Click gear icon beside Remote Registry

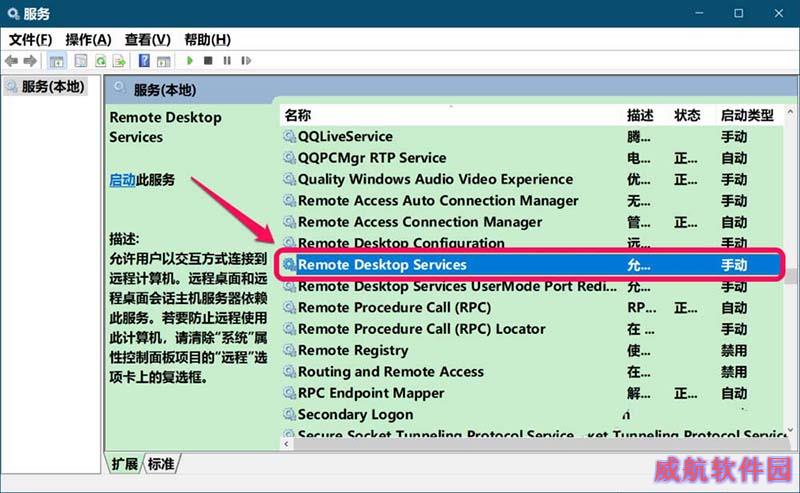289,350
